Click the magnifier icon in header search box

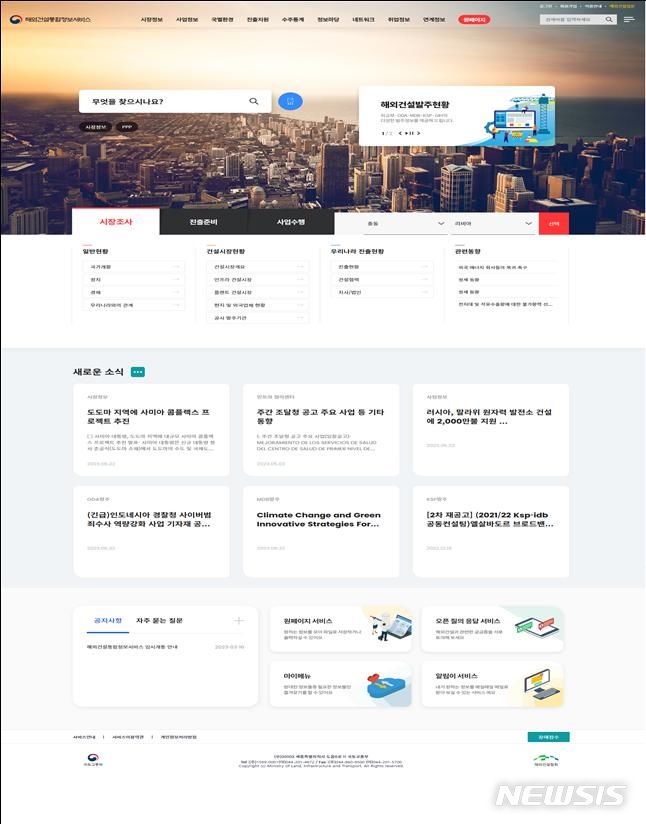(609, 19)
